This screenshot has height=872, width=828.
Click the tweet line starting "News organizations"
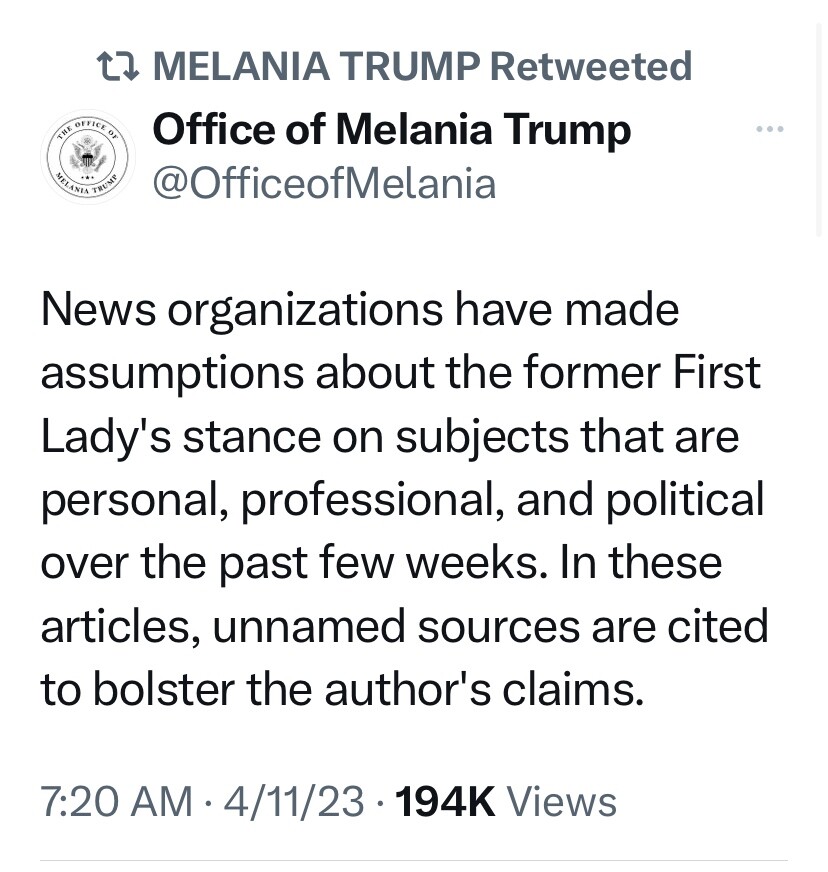coord(360,311)
